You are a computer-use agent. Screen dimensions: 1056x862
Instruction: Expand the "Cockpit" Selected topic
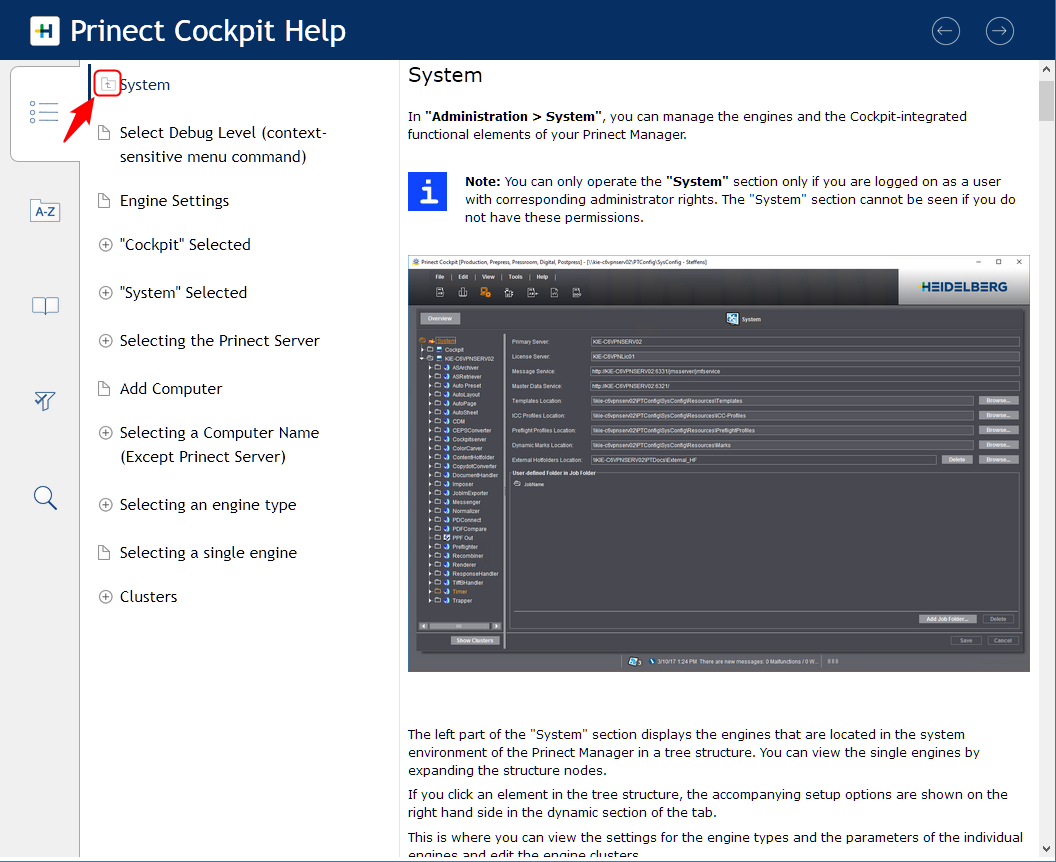point(105,245)
